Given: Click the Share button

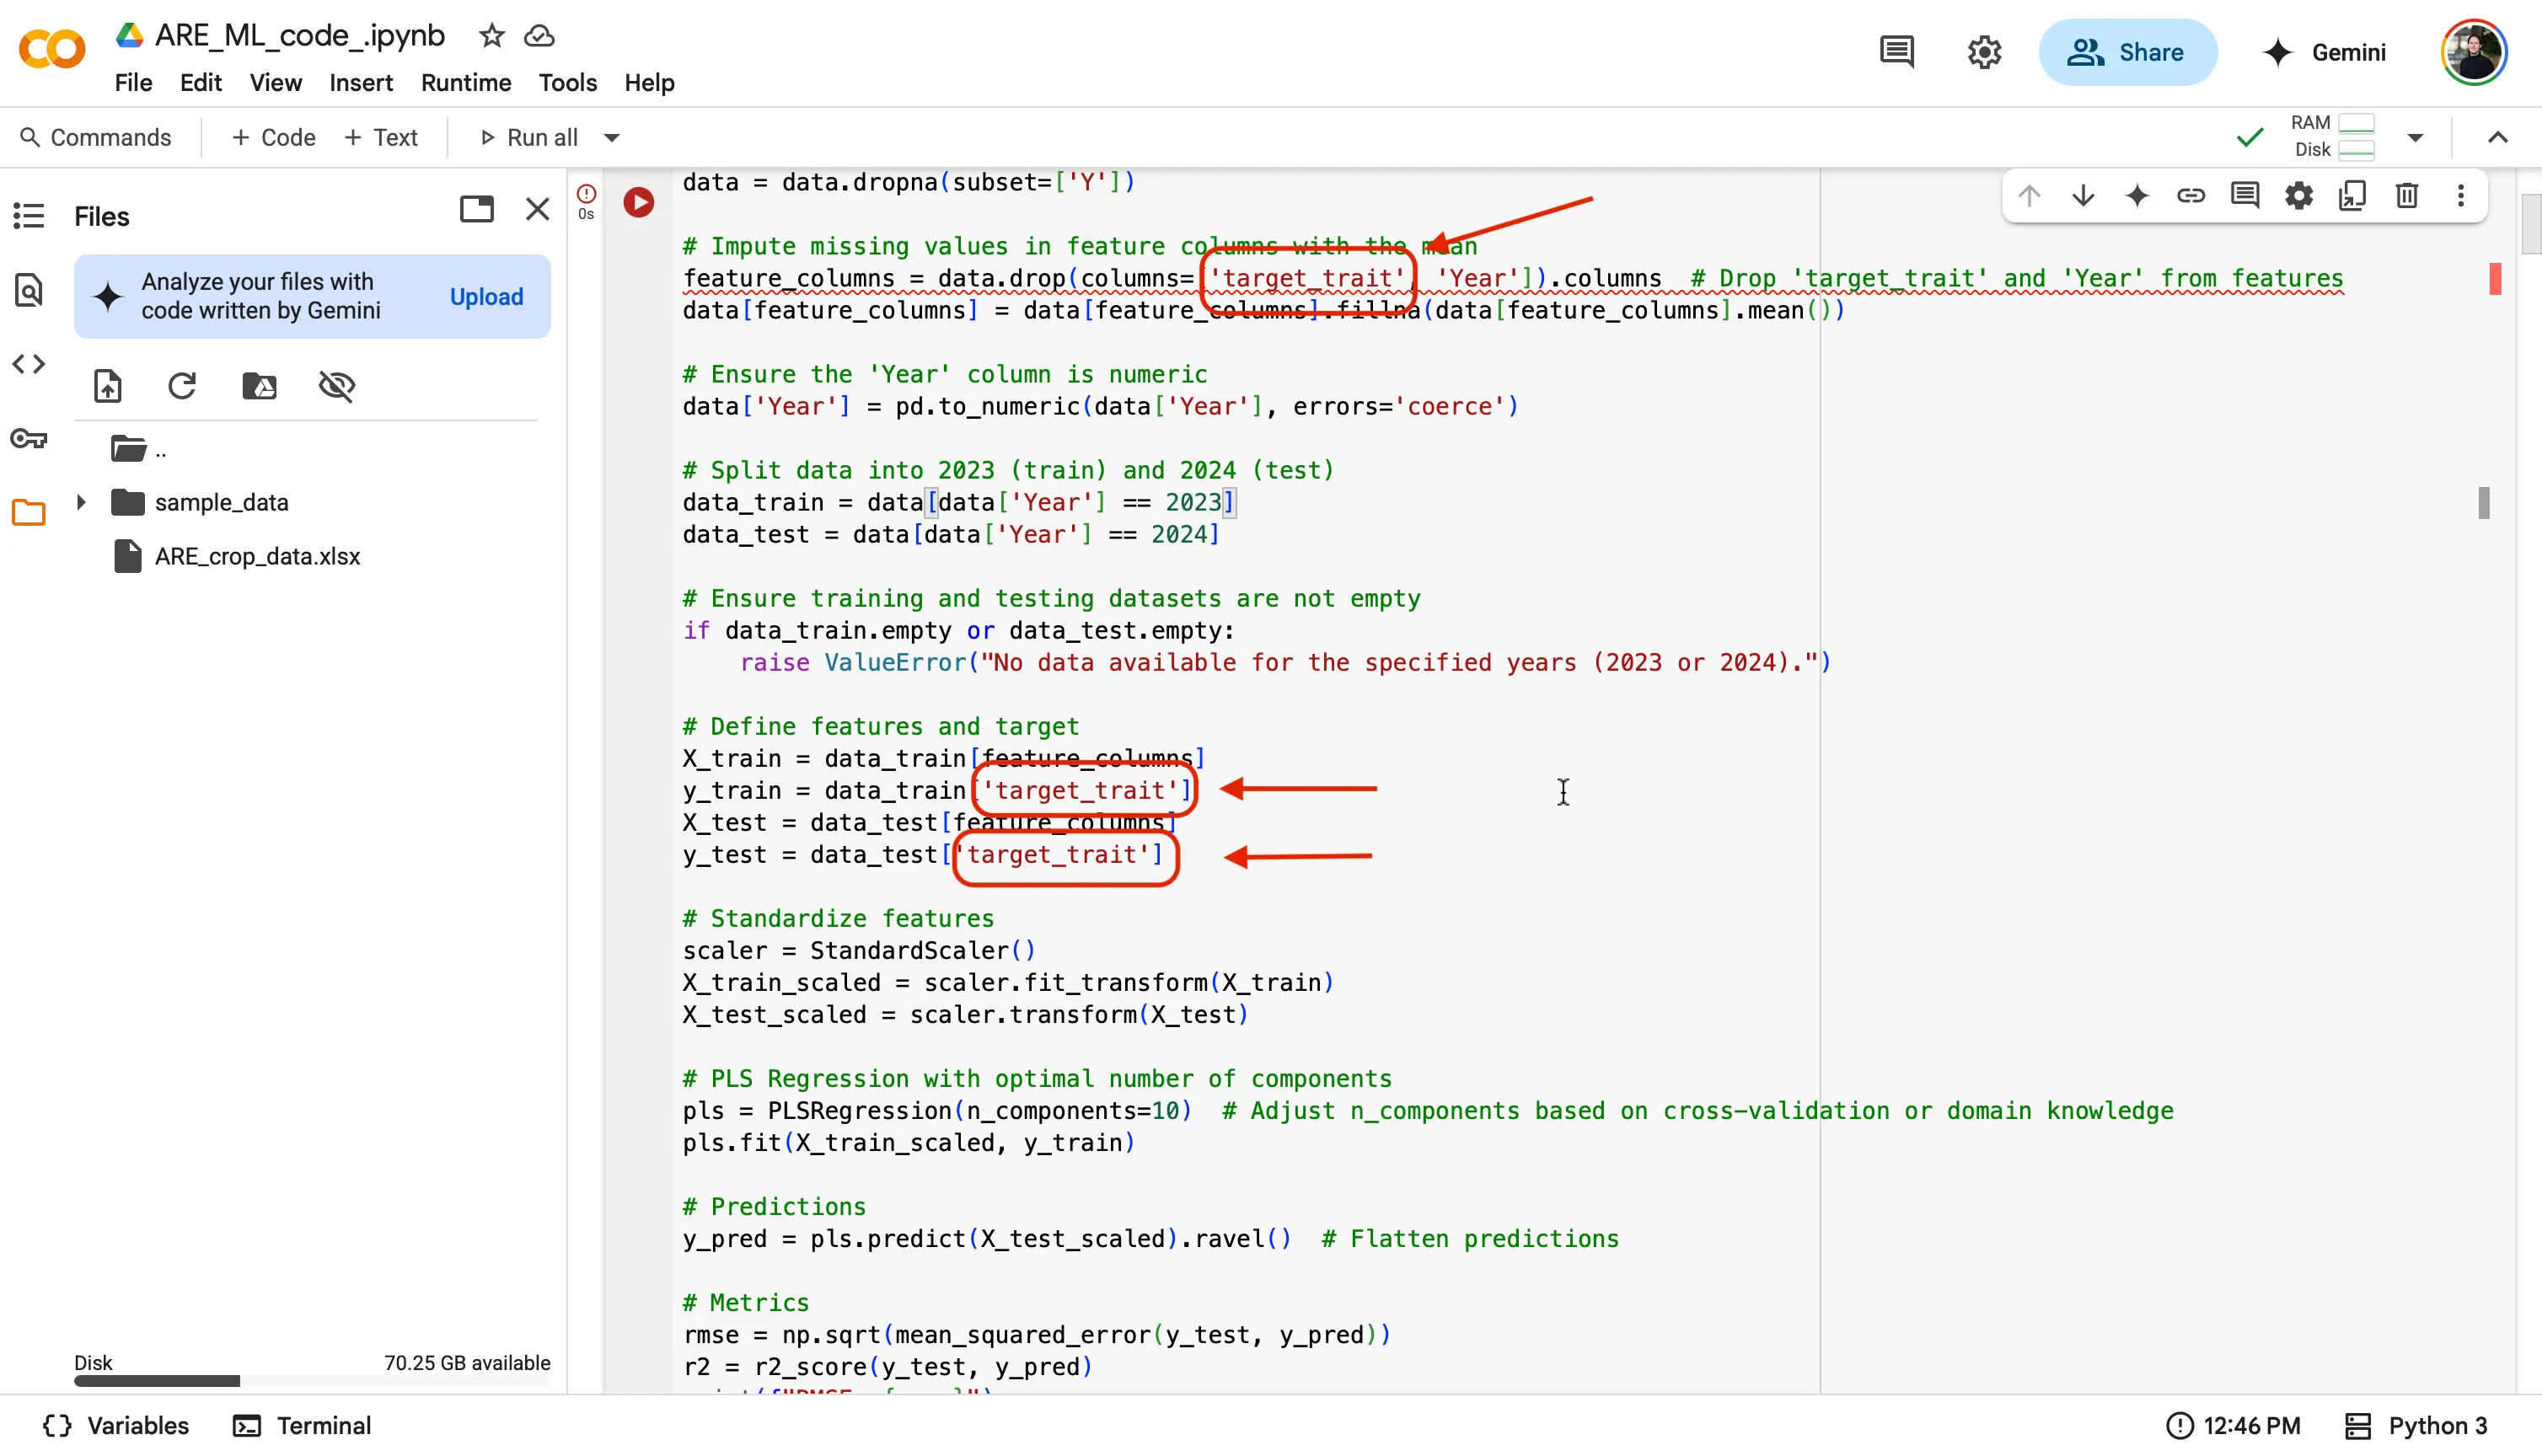Looking at the screenshot, I should 2127,52.
